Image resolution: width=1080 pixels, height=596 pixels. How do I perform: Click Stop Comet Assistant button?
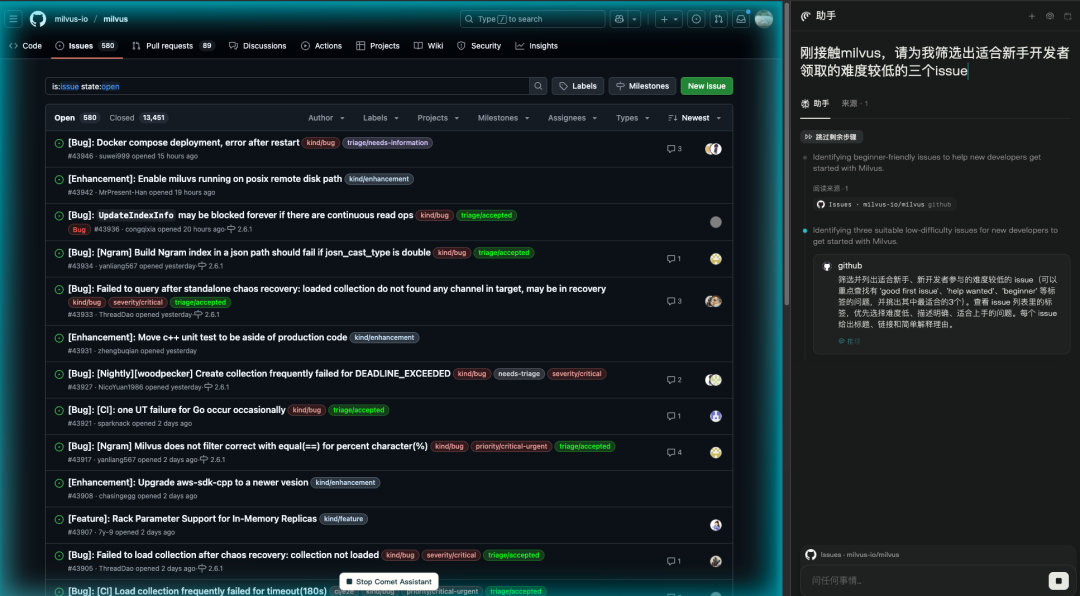click(x=389, y=582)
